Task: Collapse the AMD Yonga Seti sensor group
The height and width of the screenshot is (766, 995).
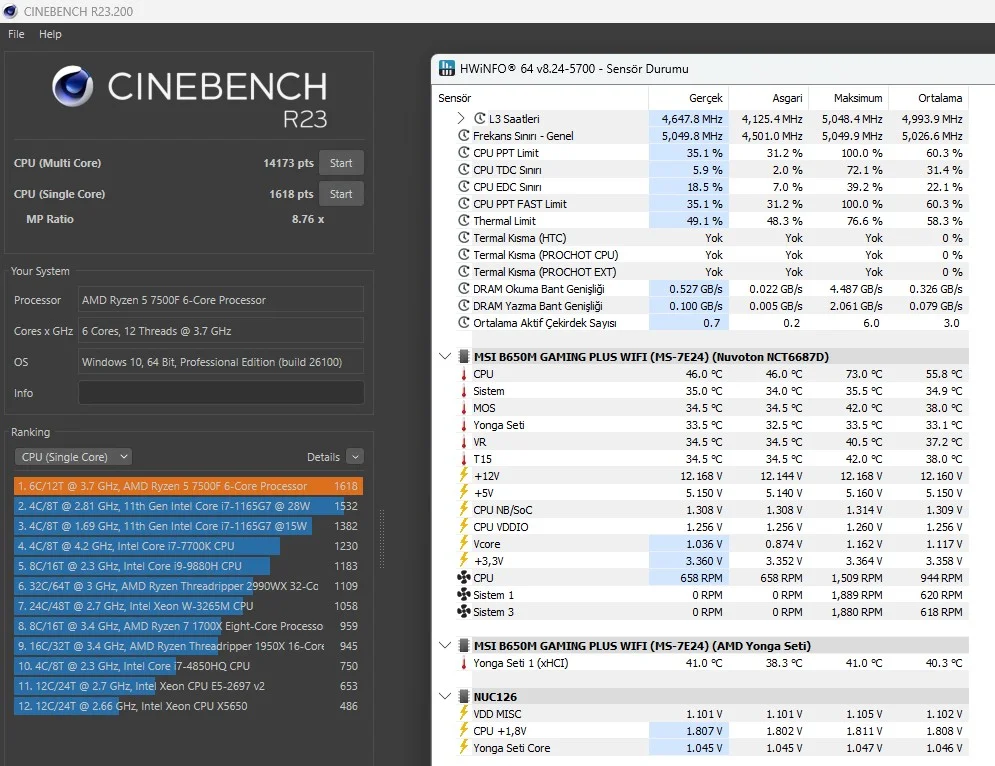Action: click(x=445, y=645)
